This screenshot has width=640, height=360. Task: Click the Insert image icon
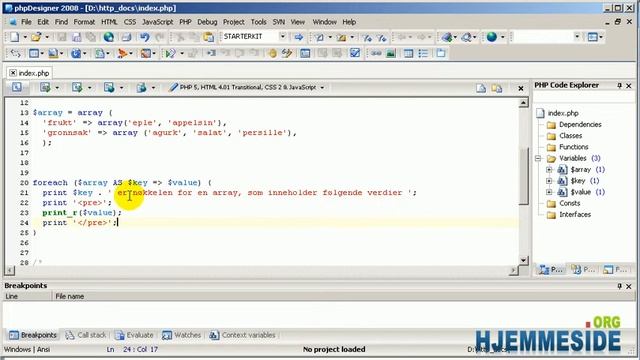tap(391, 53)
